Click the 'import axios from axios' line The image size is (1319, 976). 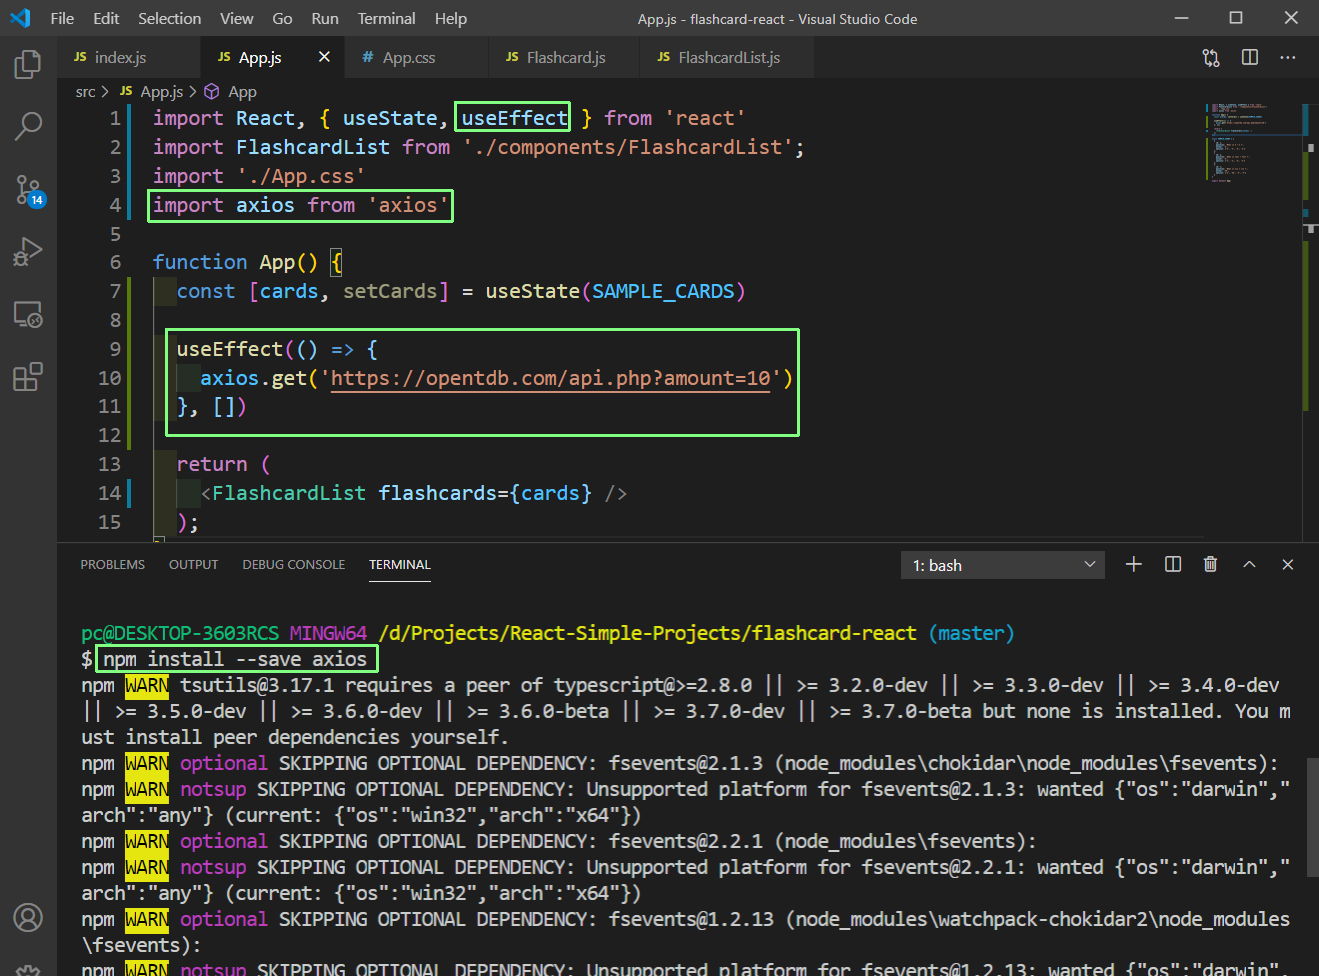pyautogui.click(x=300, y=205)
